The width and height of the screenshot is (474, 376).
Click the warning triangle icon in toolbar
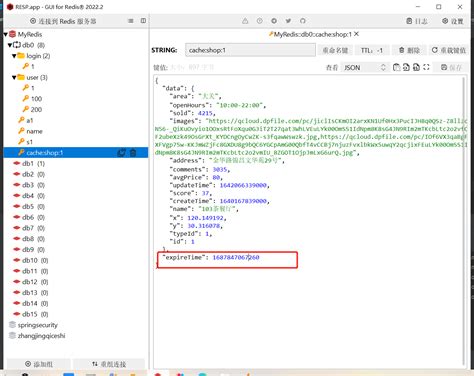click(245, 21)
